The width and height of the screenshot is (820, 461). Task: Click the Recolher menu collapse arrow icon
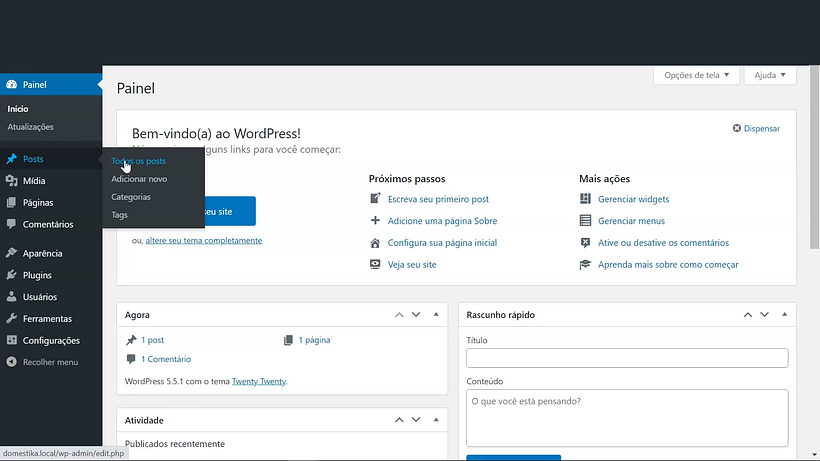click(x=12, y=362)
